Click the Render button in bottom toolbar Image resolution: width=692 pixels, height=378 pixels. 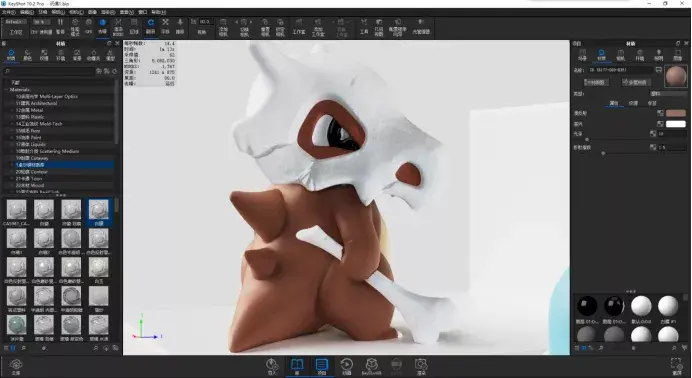point(421,367)
